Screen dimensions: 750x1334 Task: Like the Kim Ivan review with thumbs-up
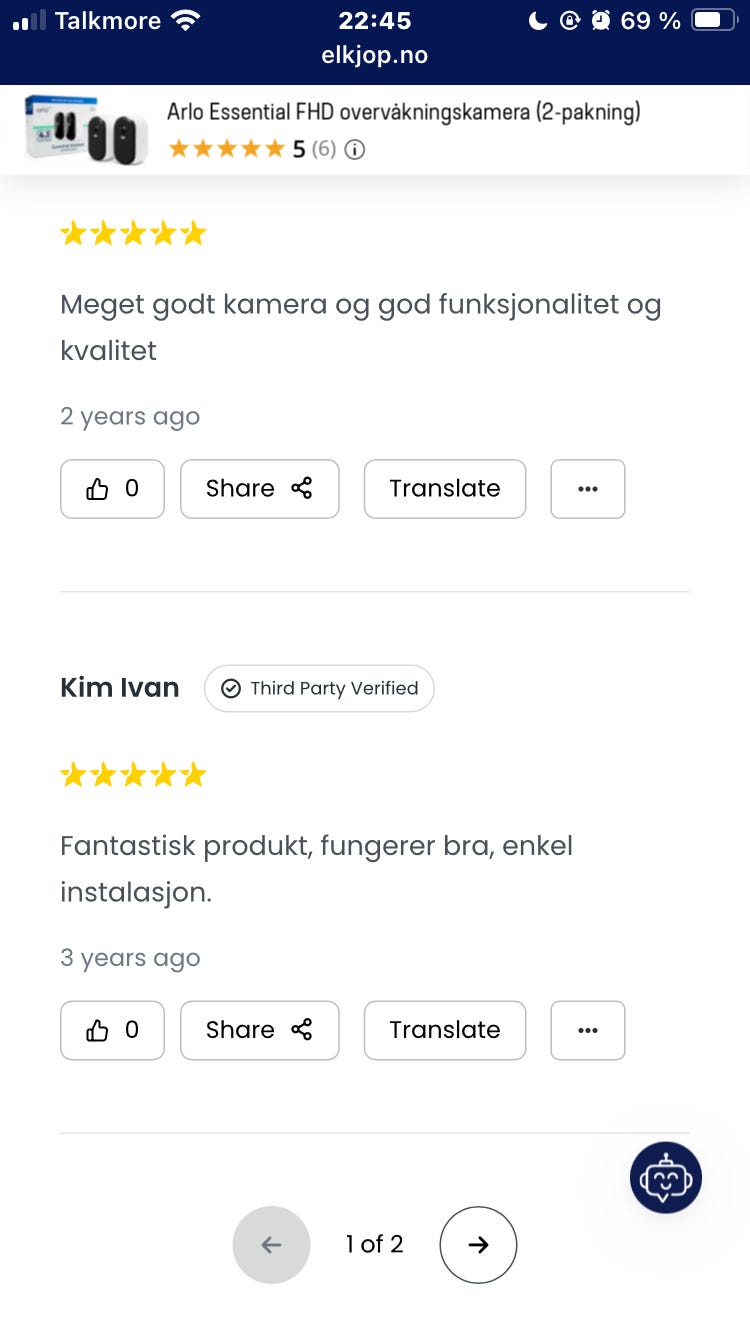[112, 1030]
